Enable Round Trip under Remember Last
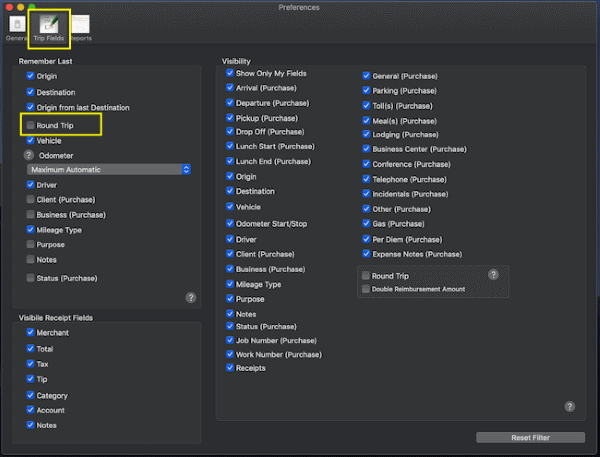The height and width of the screenshot is (457, 600). pyautogui.click(x=30, y=126)
